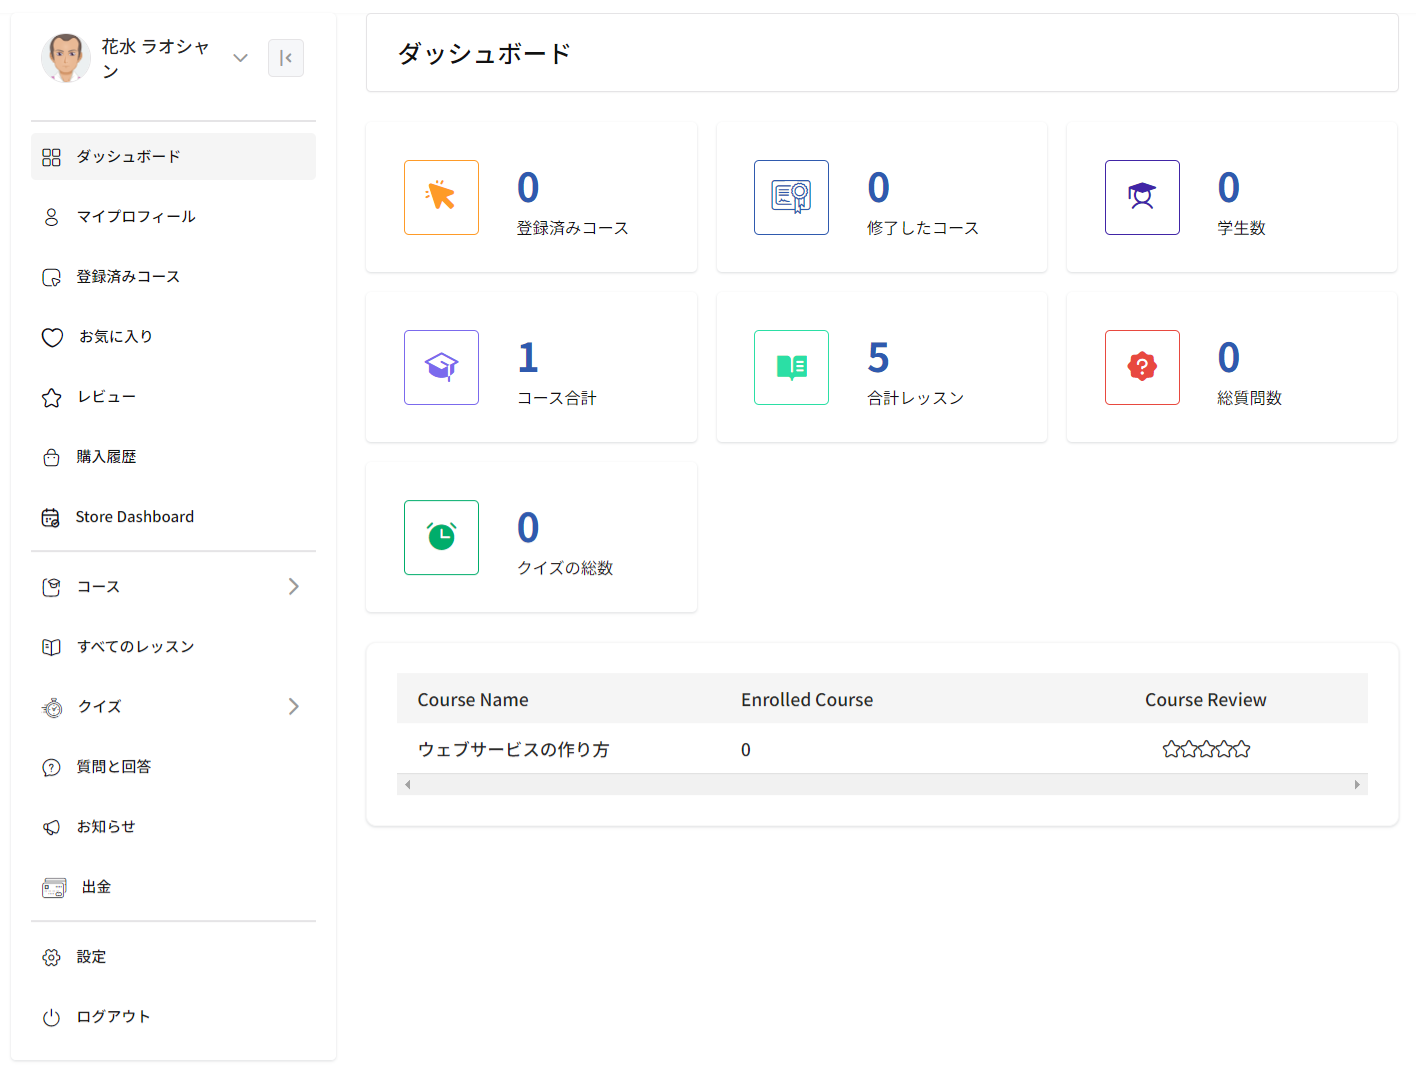Click the orange cursor enrolled courses icon
The height and width of the screenshot is (1081, 1416).
pyautogui.click(x=441, y=197)
